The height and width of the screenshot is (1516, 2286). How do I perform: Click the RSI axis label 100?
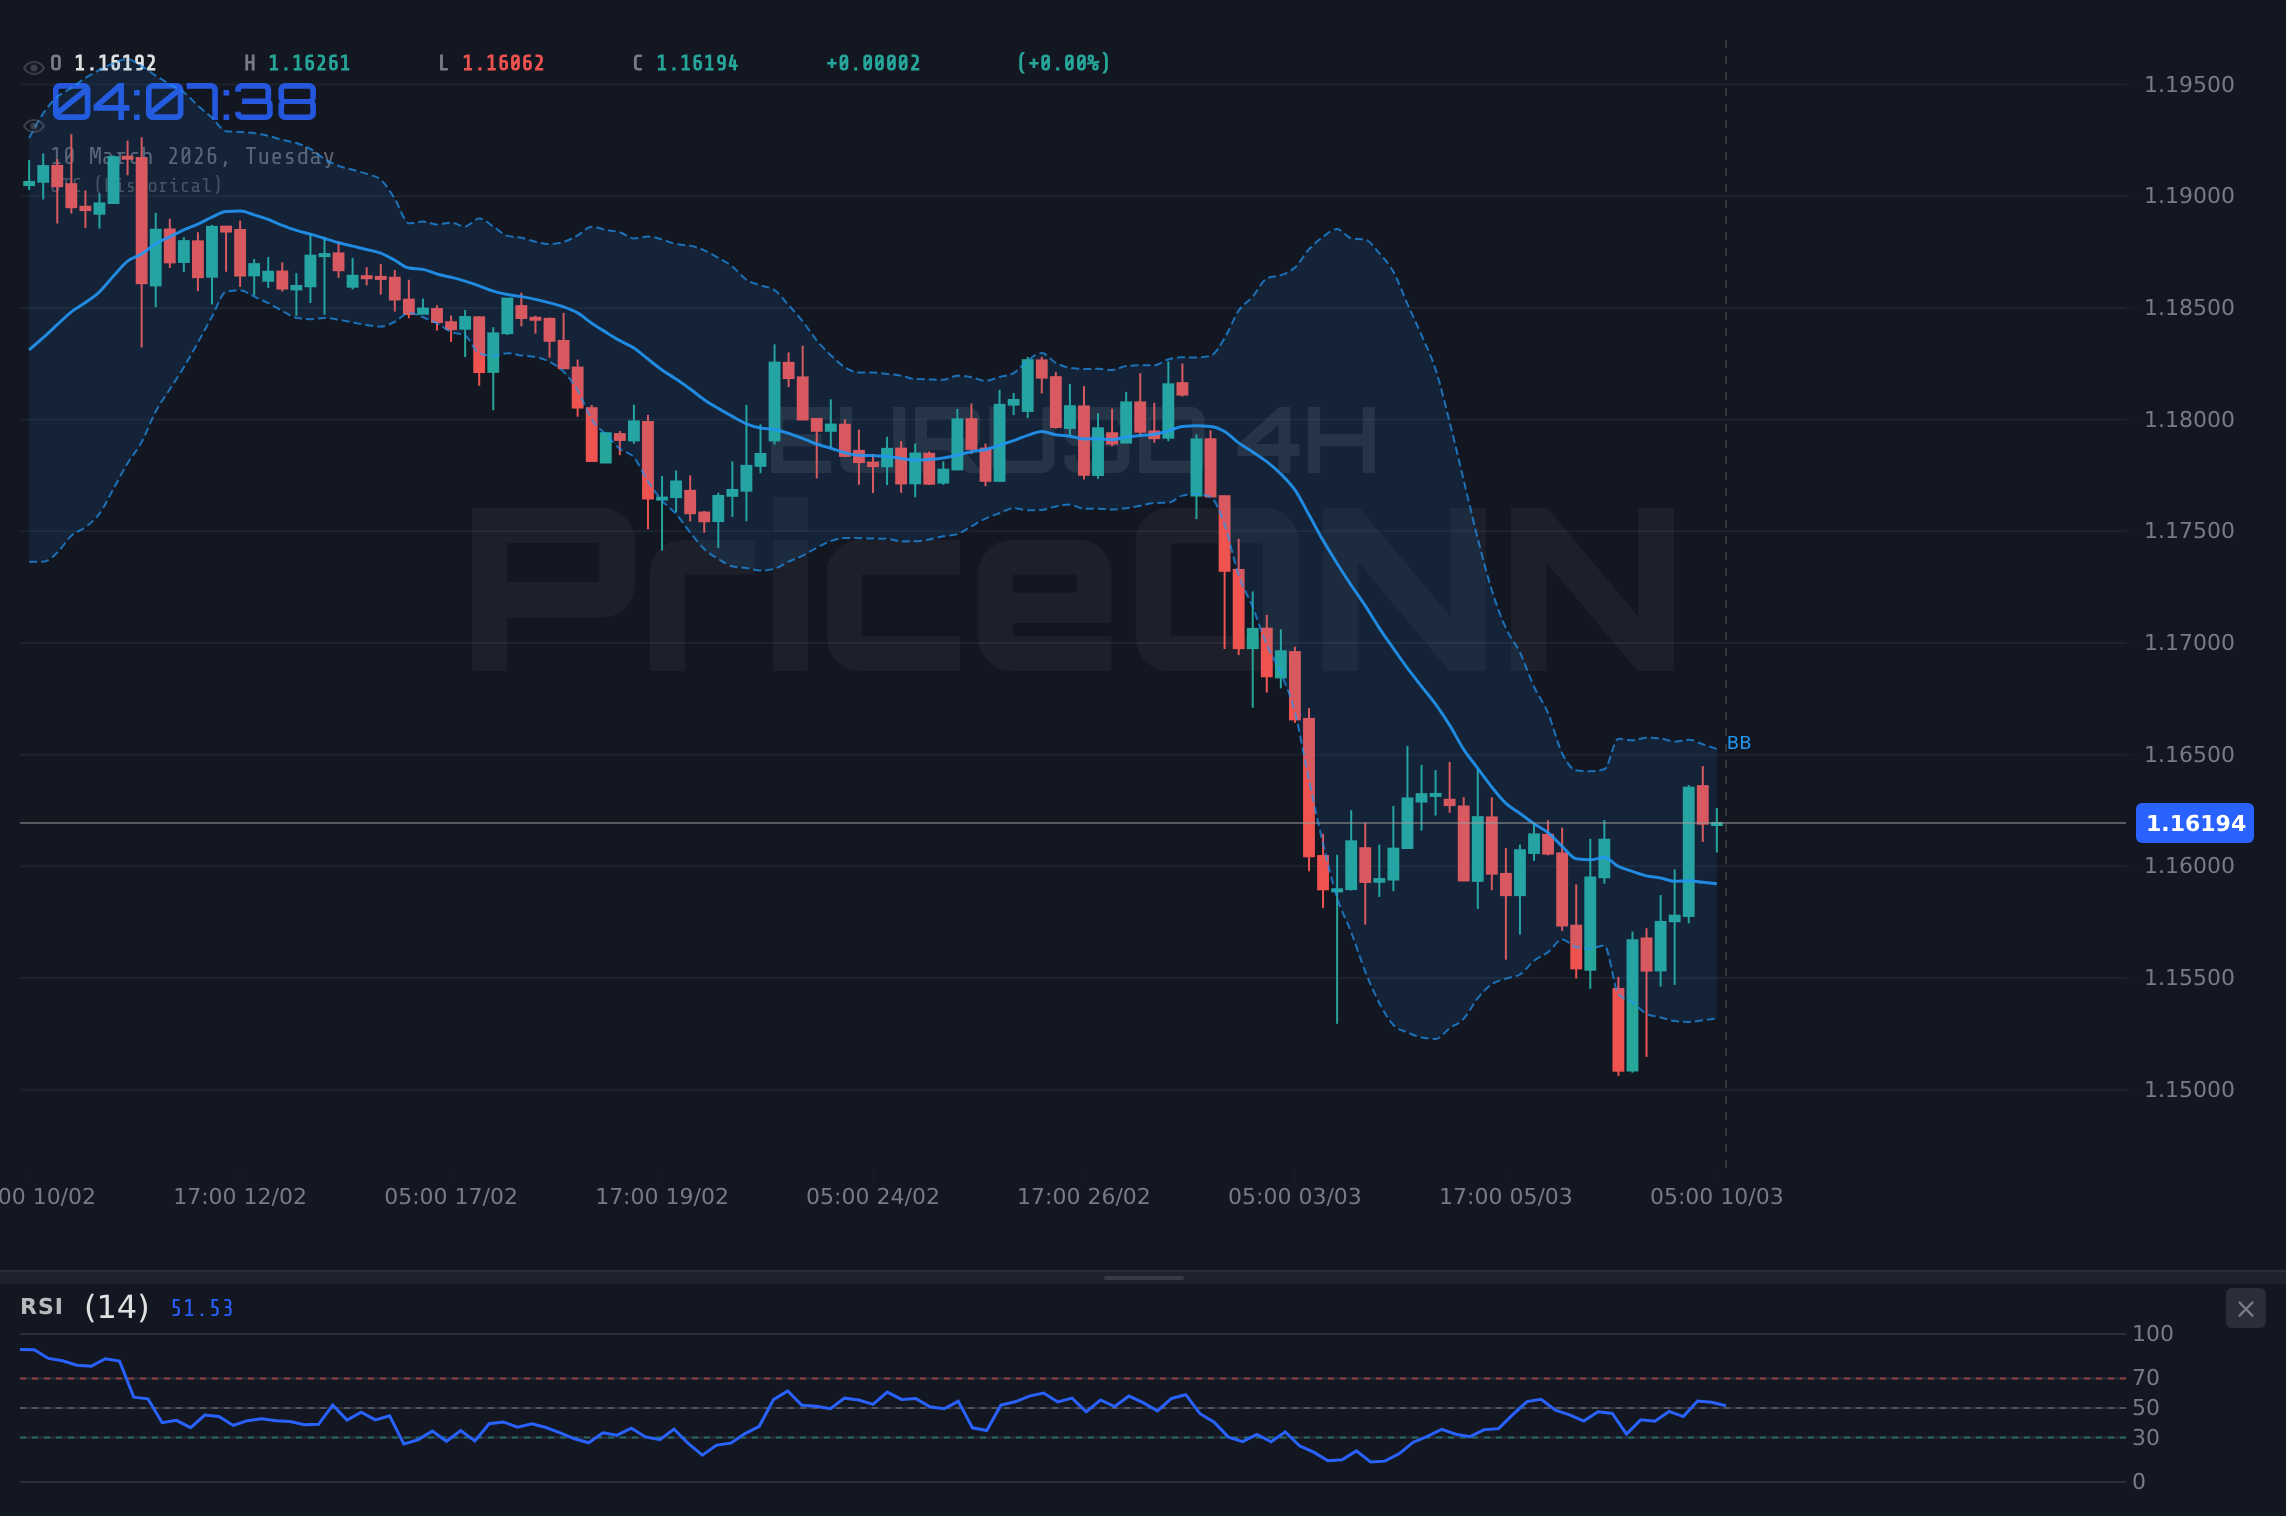tap(2153, 1334)
